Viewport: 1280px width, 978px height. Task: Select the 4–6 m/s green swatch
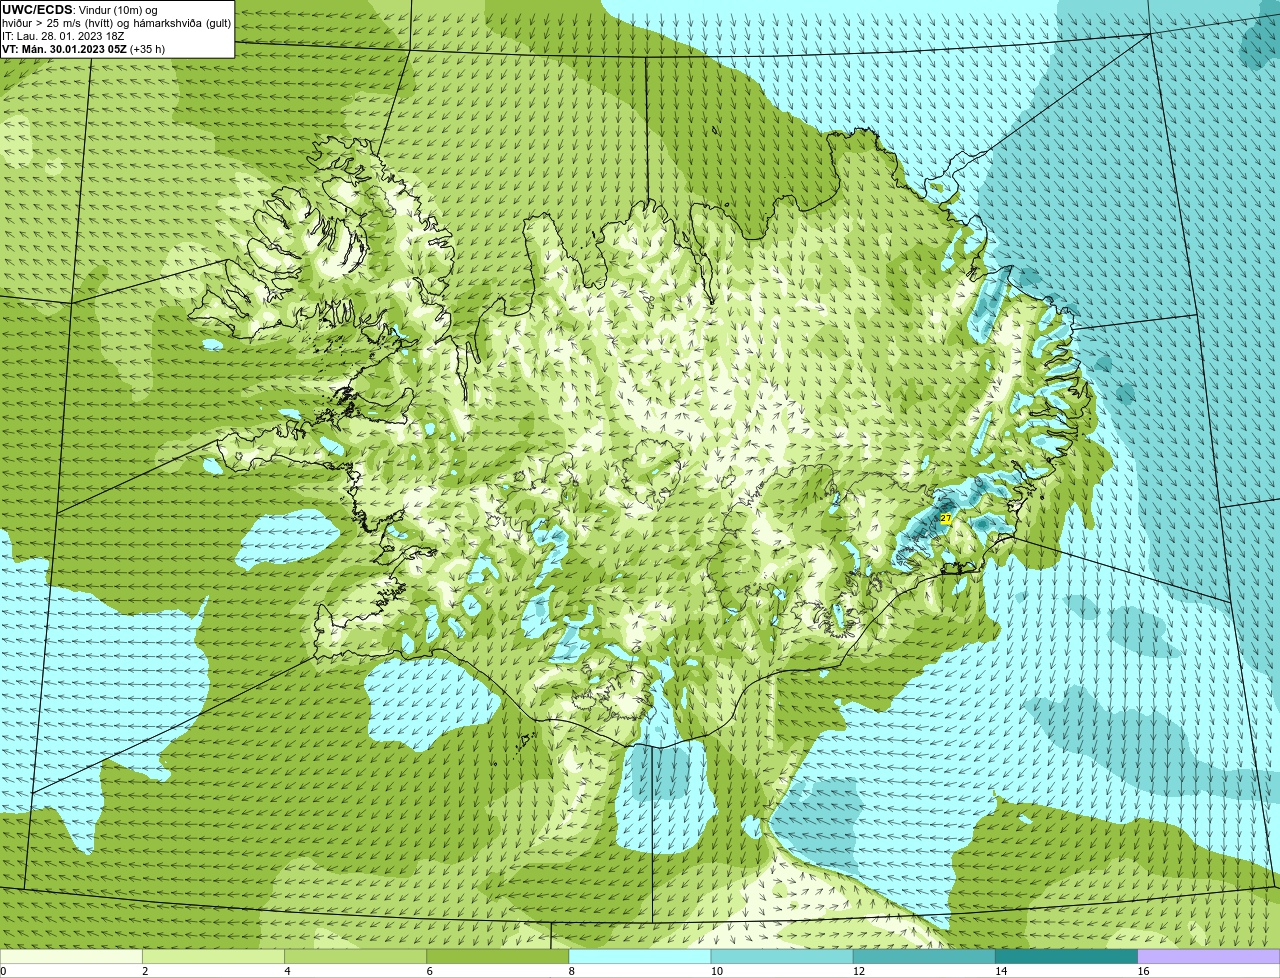pyautogui.click(x=355, y=957)
